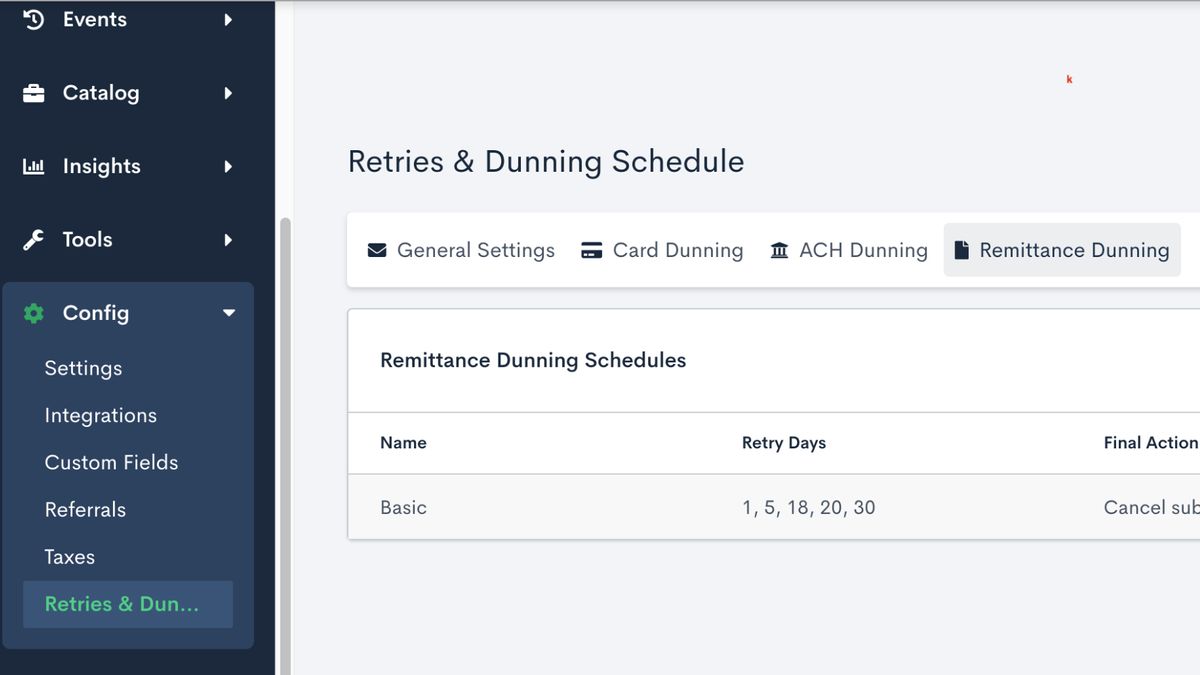Click the Insights bar chart icon
This screenshot has width=1200, height=675.
point(34,167)
